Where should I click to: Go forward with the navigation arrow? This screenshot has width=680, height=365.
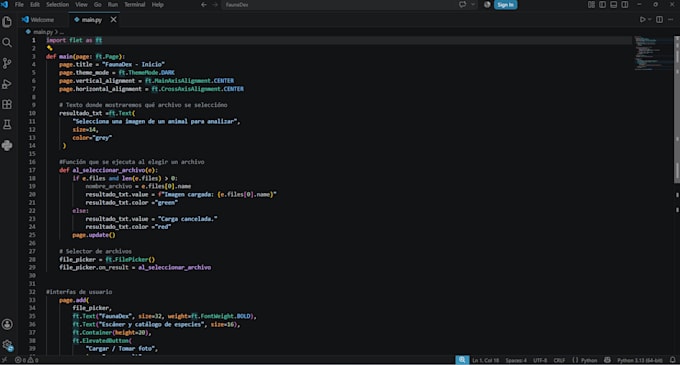(x=215, y=5)
